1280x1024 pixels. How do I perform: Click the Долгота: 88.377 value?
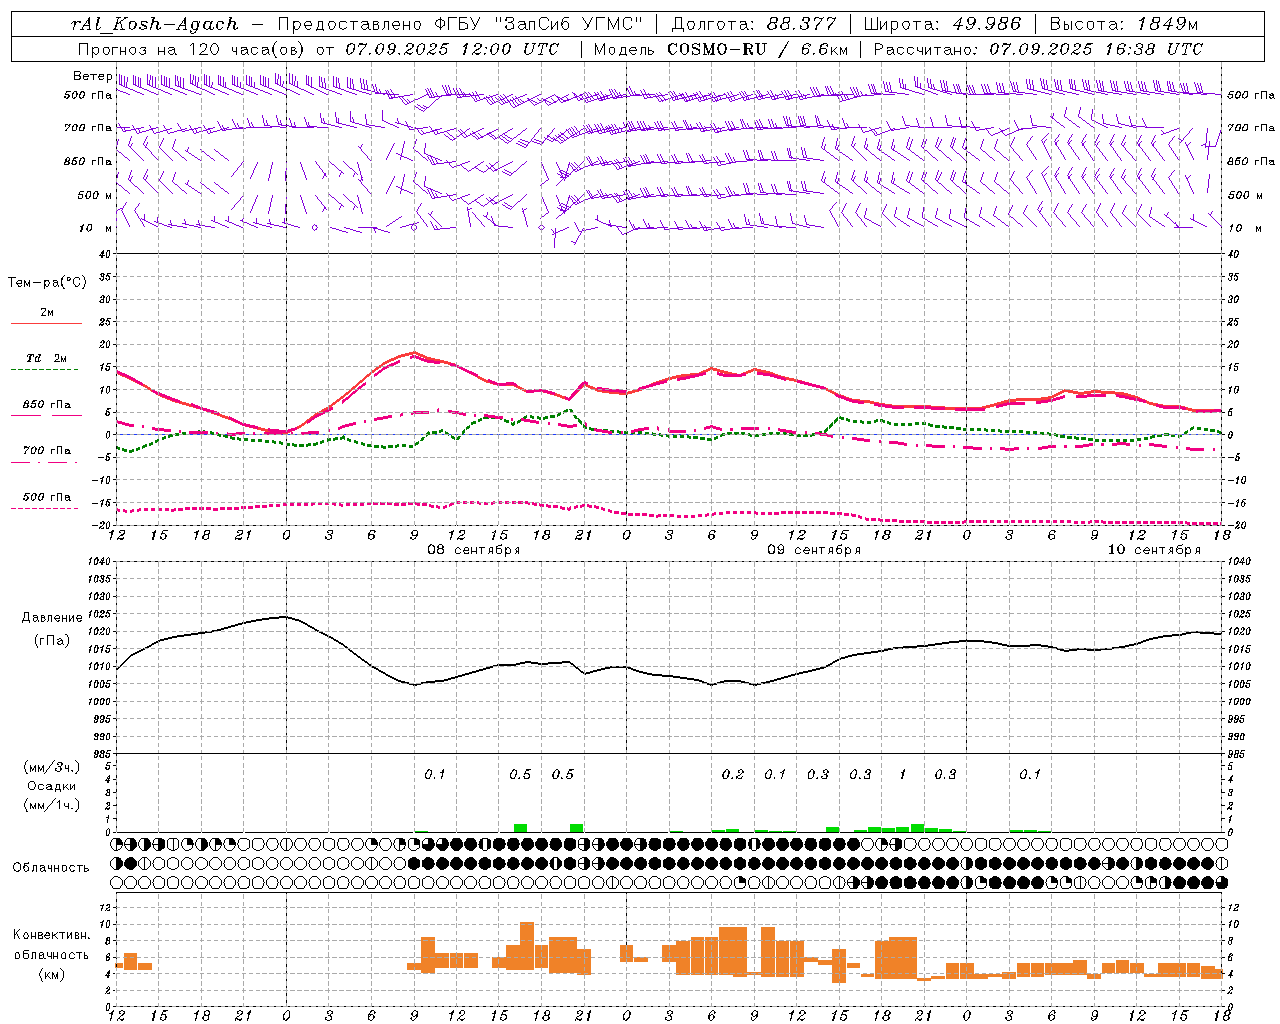click(754, 24)
